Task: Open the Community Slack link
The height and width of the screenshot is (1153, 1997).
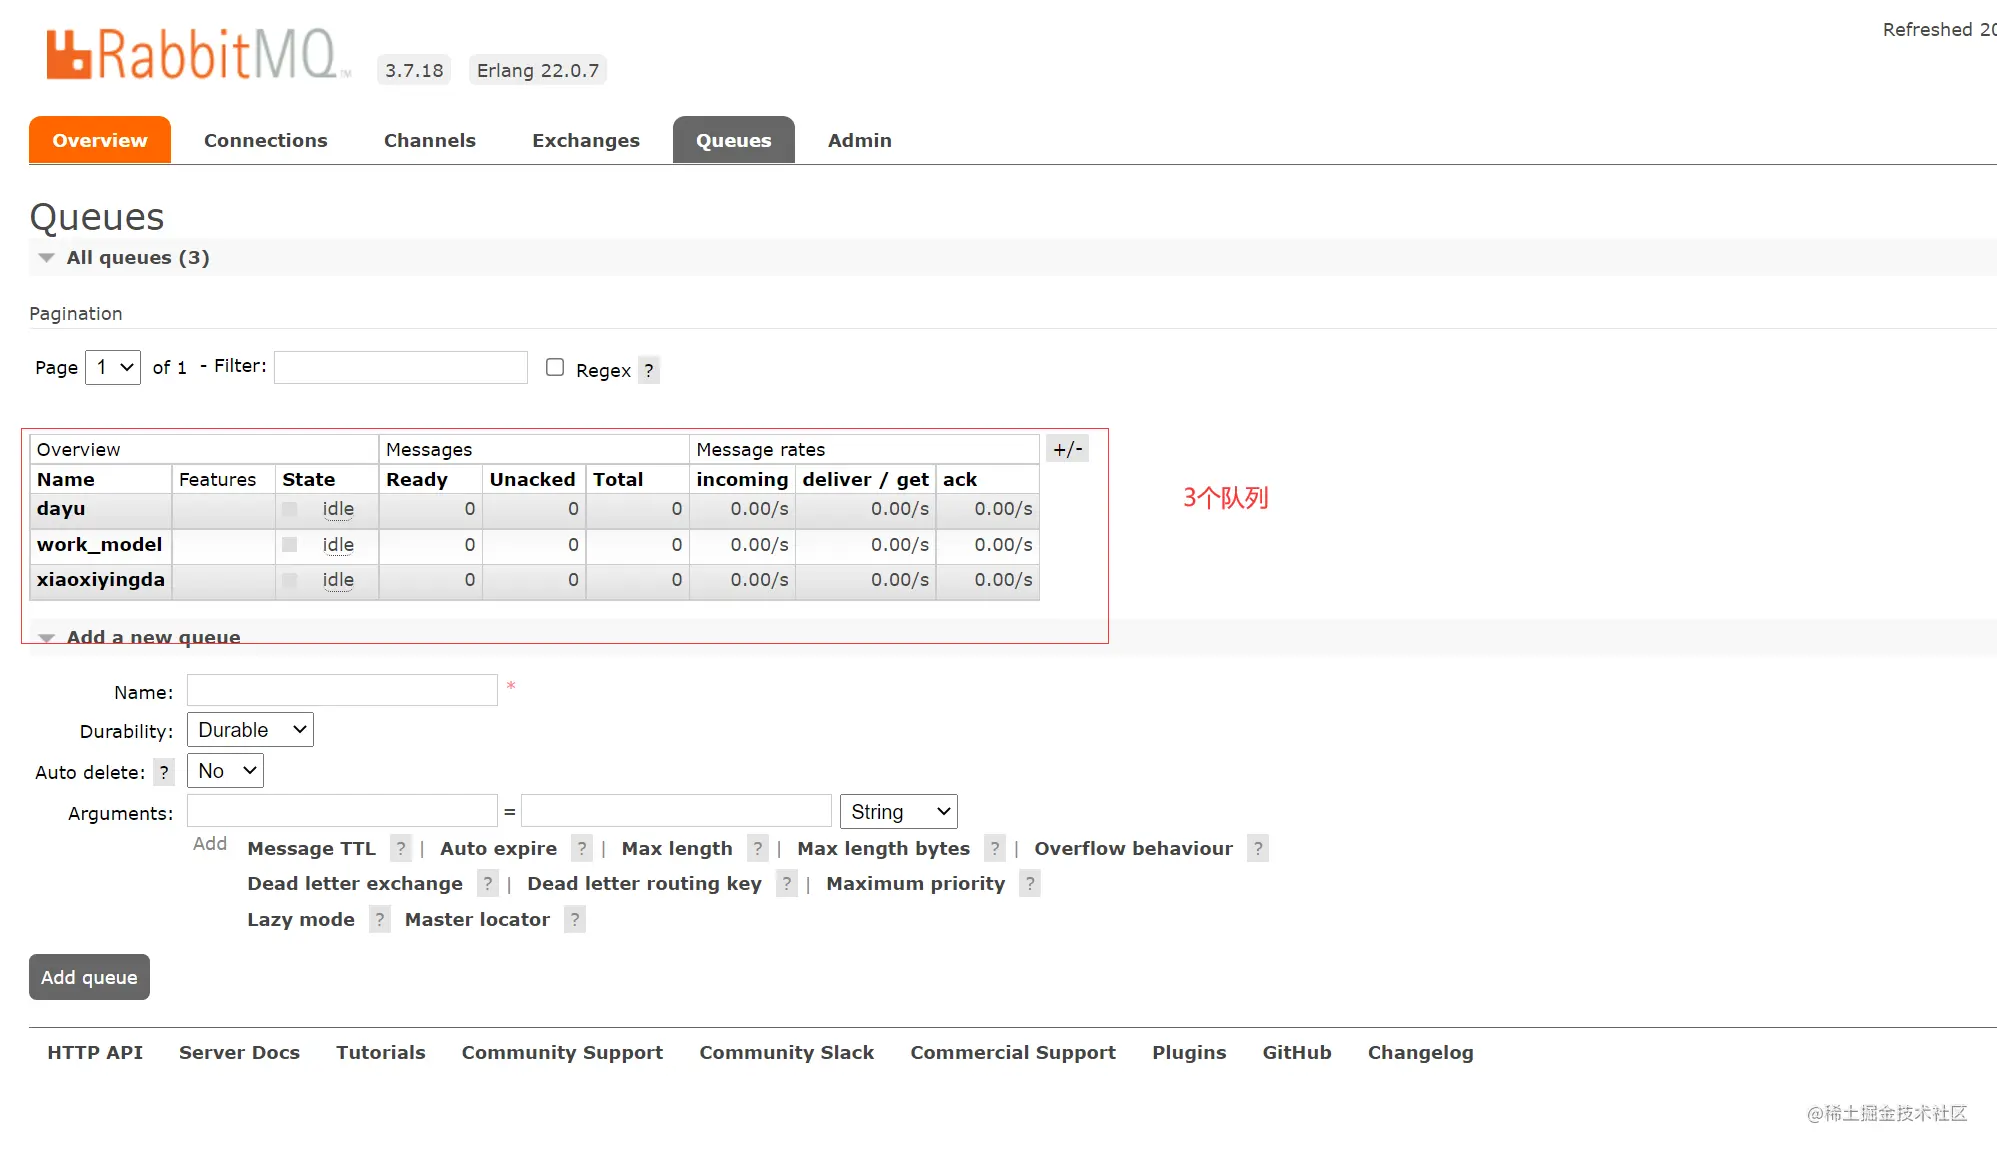Action: click(x=787, y=1053)
